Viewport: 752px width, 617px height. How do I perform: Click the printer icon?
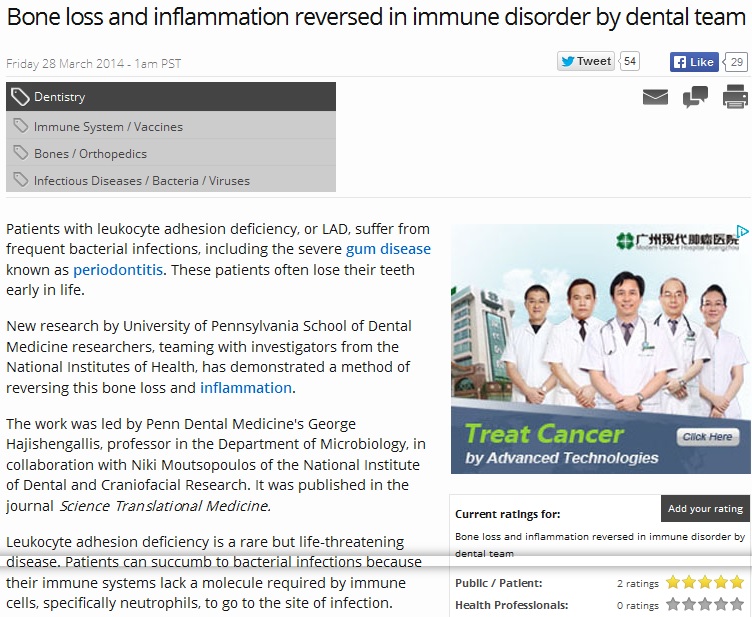[x=735, y=97]
